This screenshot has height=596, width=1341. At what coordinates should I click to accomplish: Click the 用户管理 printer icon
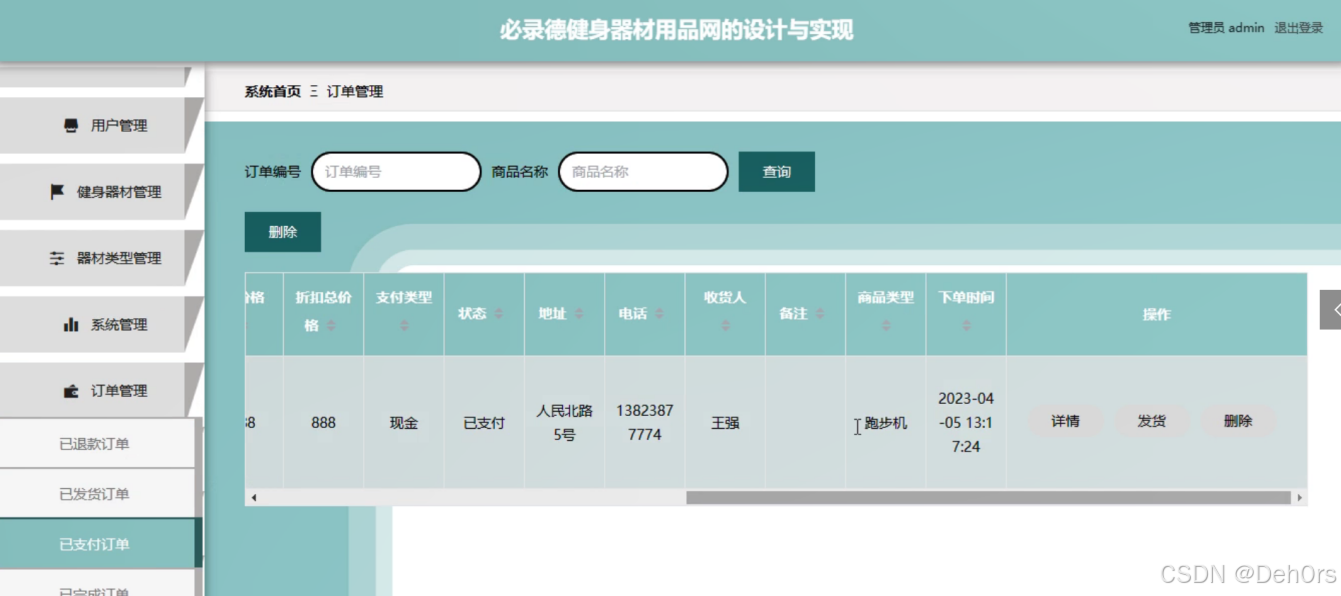(71, 126)
